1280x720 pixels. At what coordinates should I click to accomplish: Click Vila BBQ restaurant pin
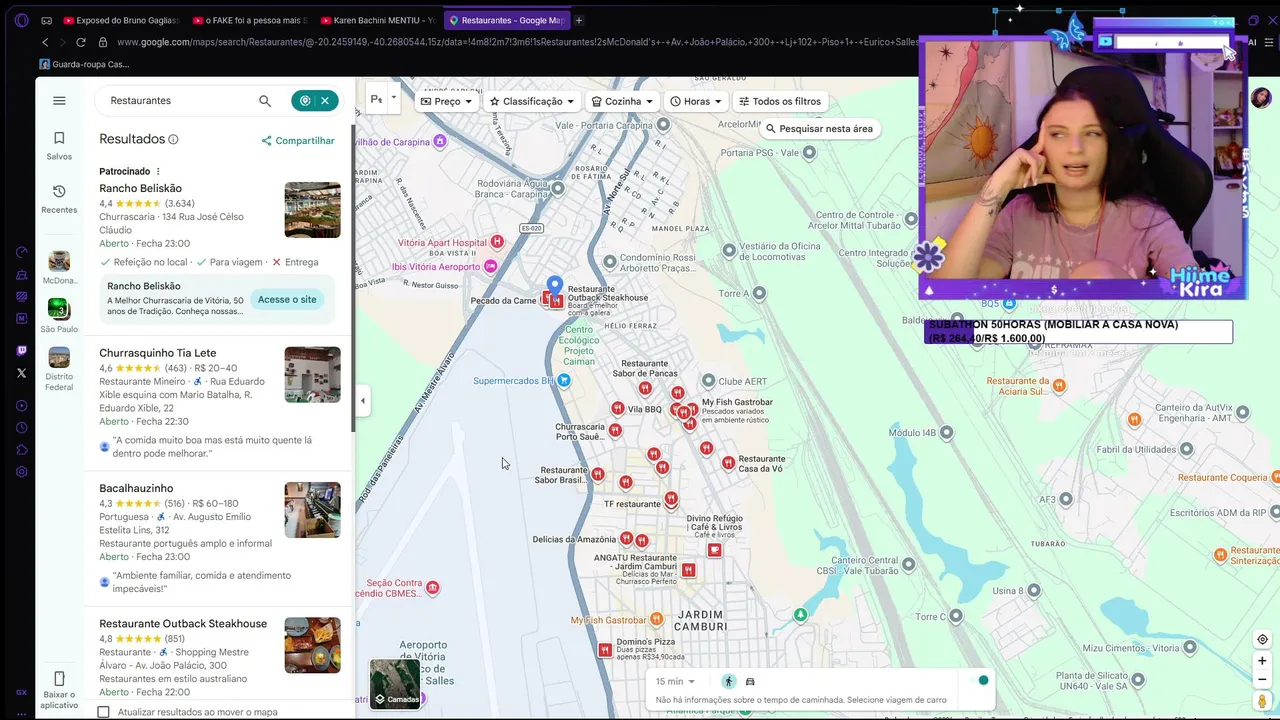click(x=618, y=409)
